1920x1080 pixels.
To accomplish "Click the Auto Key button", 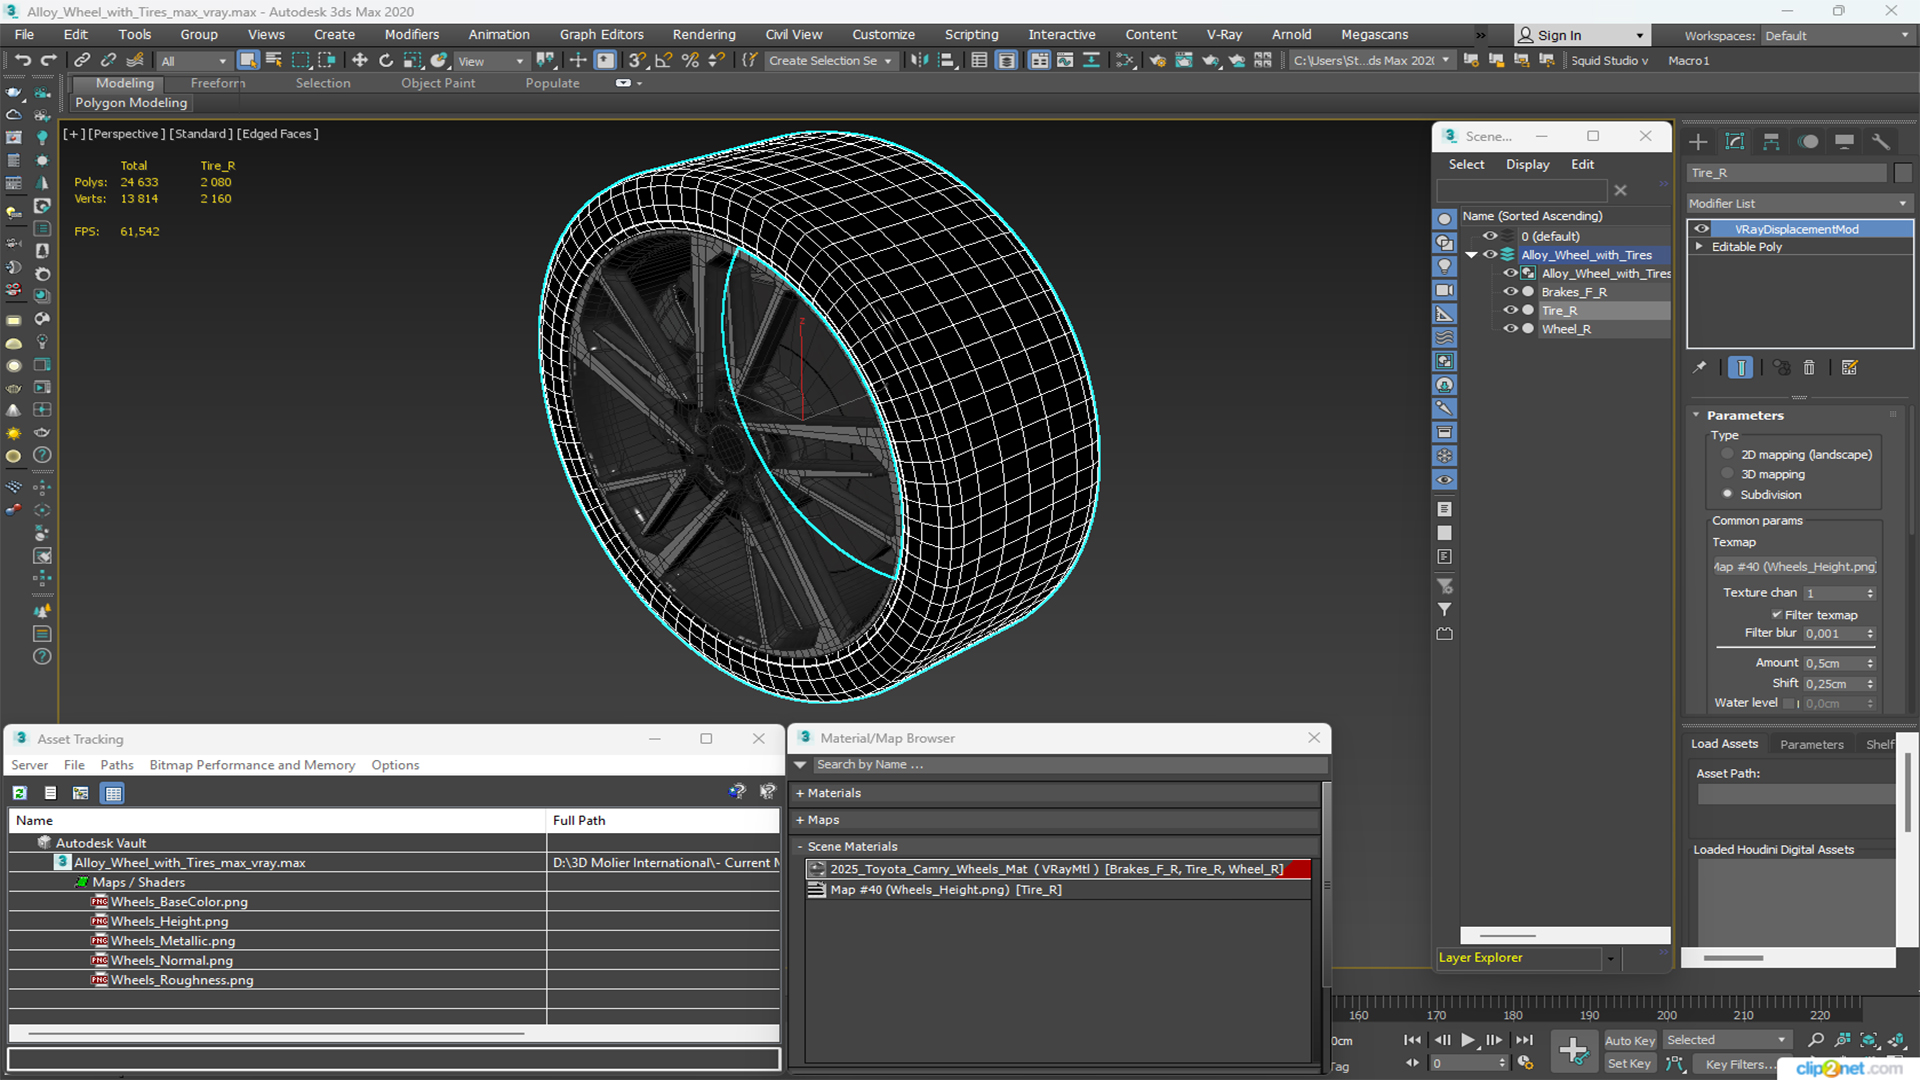I will tap(1630, 1041).
